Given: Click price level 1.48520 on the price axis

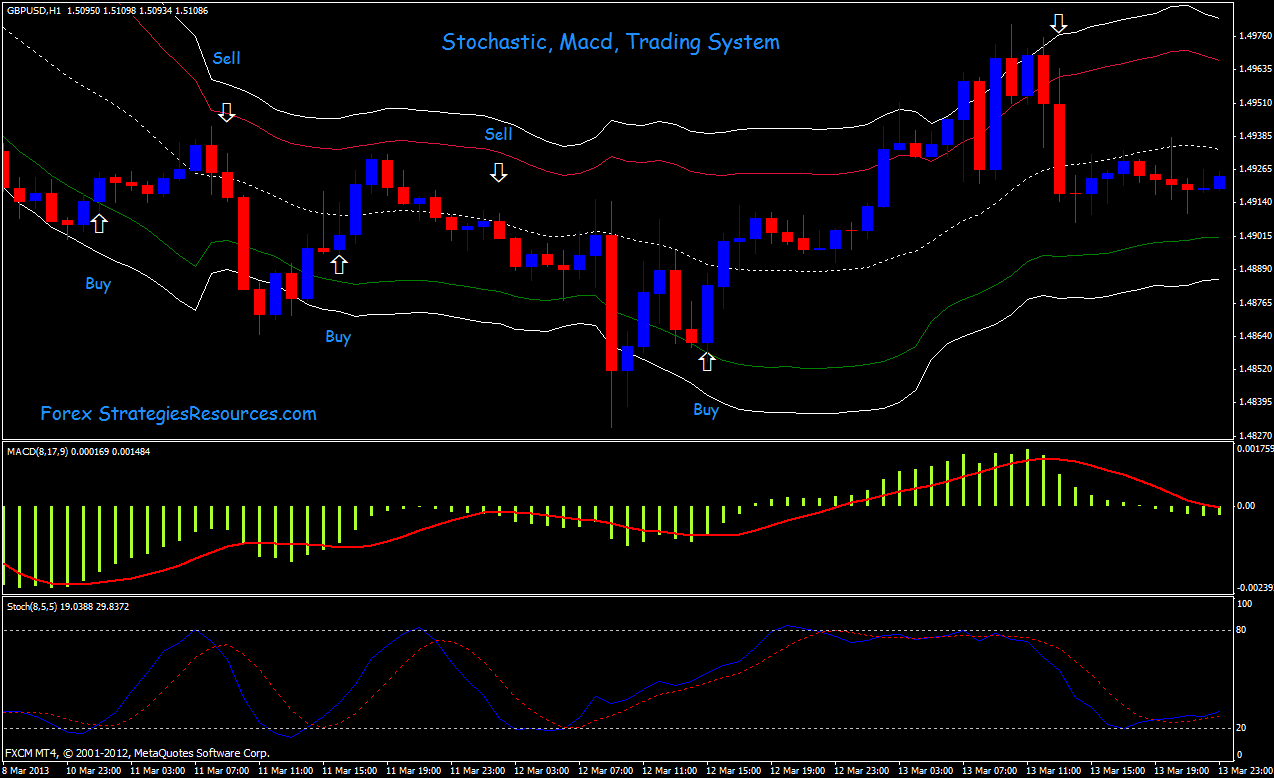Looking at the screenshot, I should [x=1254, y=369].
